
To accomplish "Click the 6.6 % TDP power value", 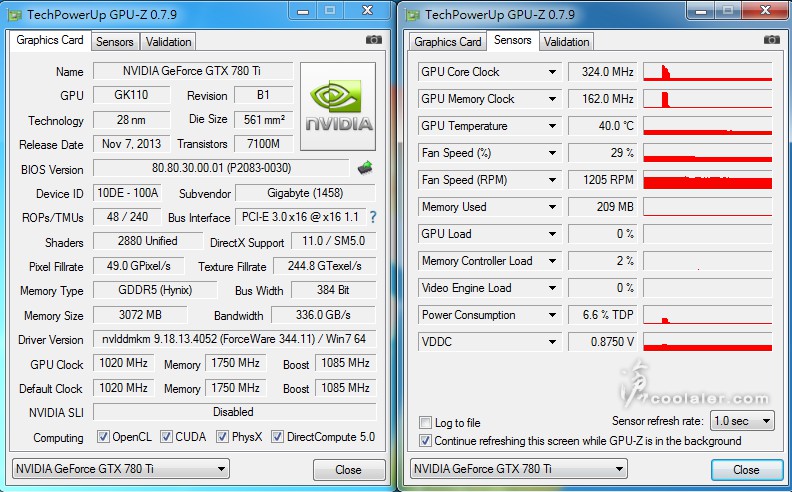I will pyautogui.click(x=602, y=315).
